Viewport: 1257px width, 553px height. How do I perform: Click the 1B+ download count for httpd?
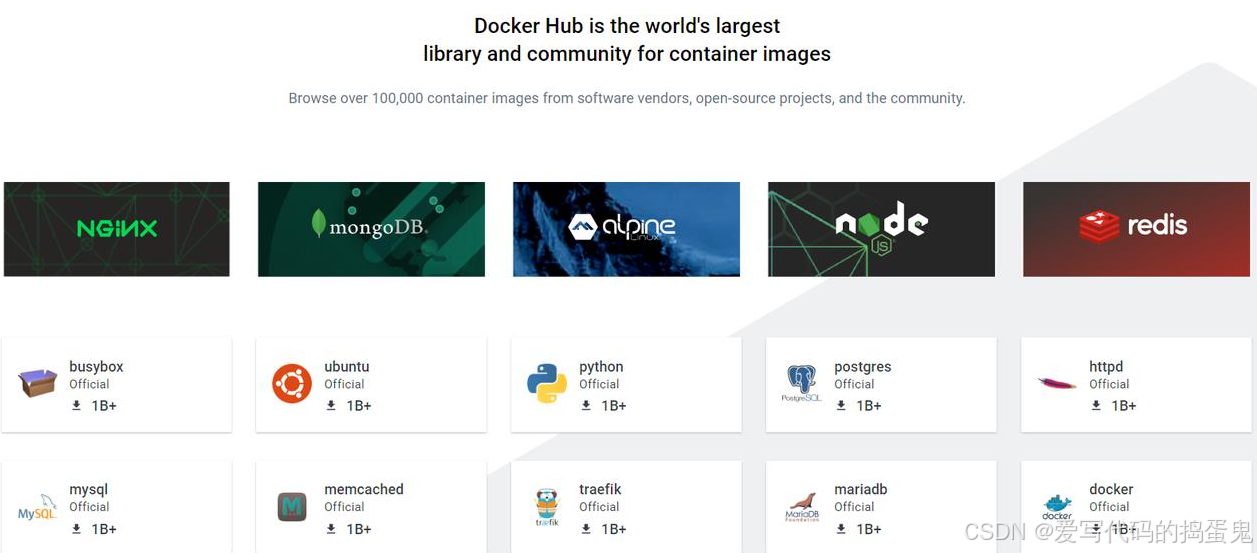coord(1124,406)
